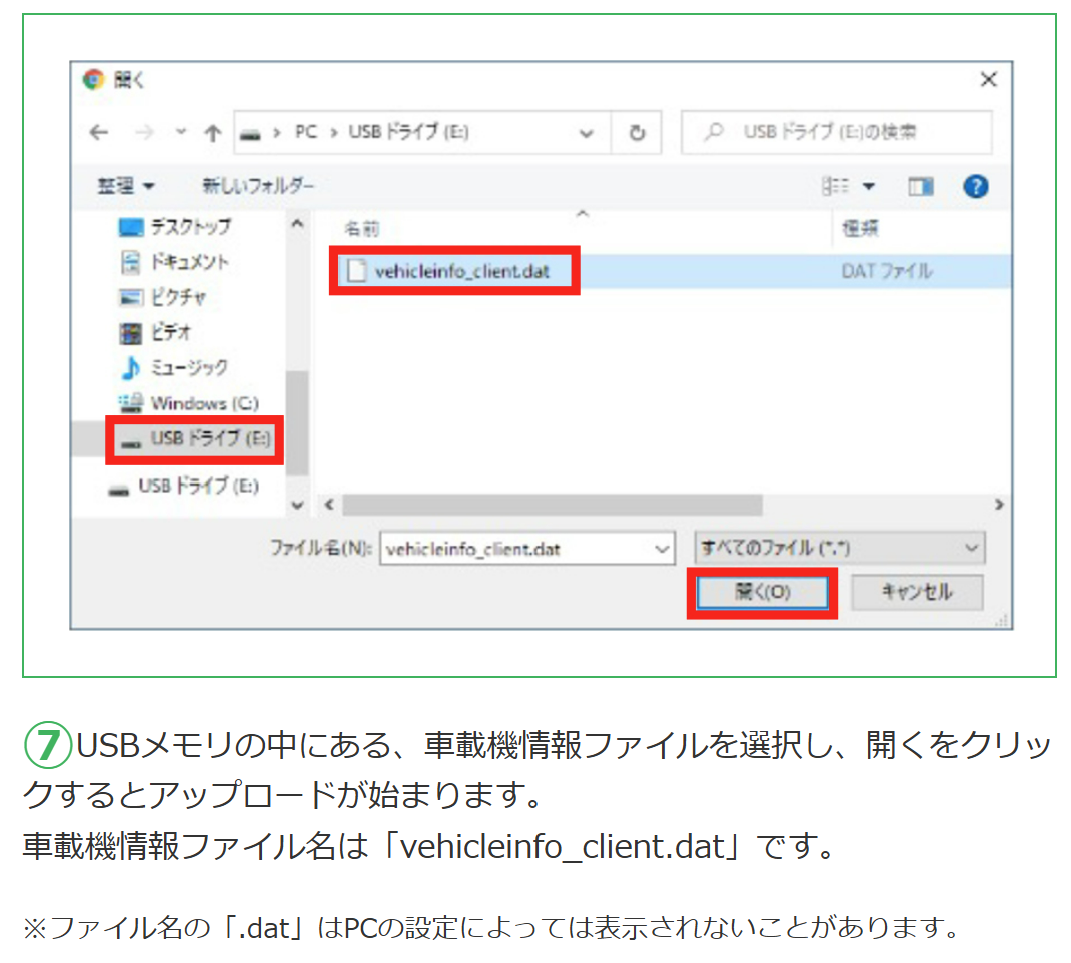Image resolution: width=1071 pixels, height=963 pixels.
Task: Expand the file name combo box
Action: coord(662,548)
